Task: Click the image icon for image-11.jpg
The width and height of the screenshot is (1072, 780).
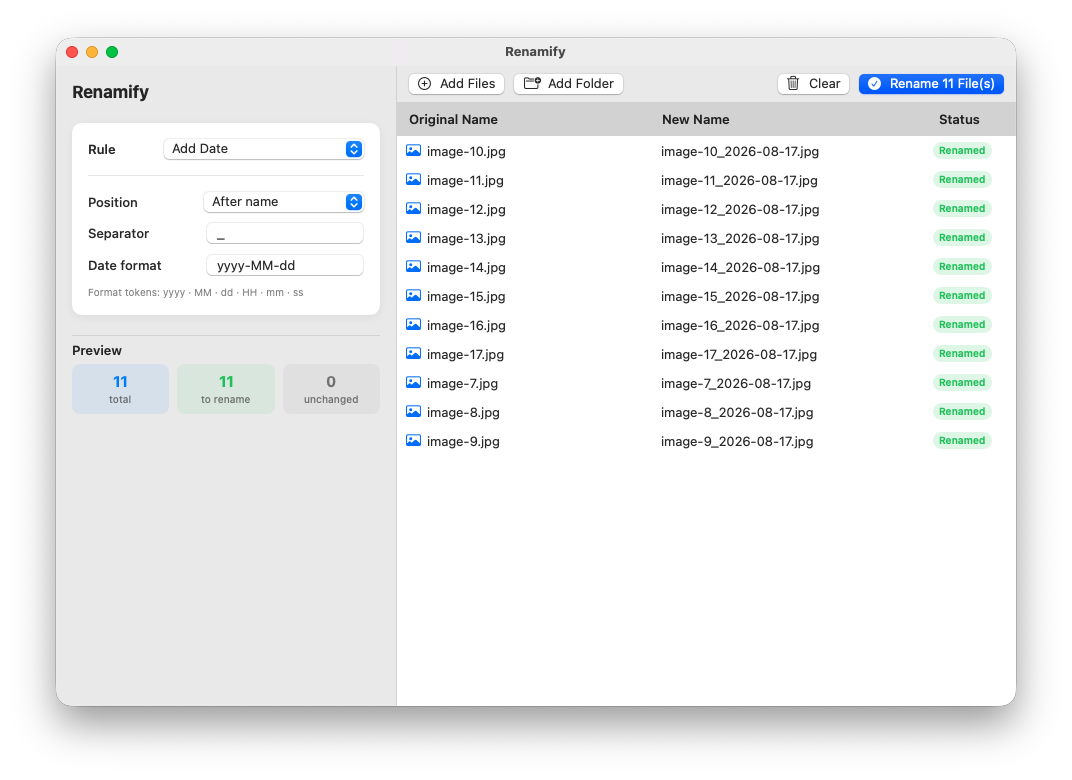Action: click(x=414, y=180)
